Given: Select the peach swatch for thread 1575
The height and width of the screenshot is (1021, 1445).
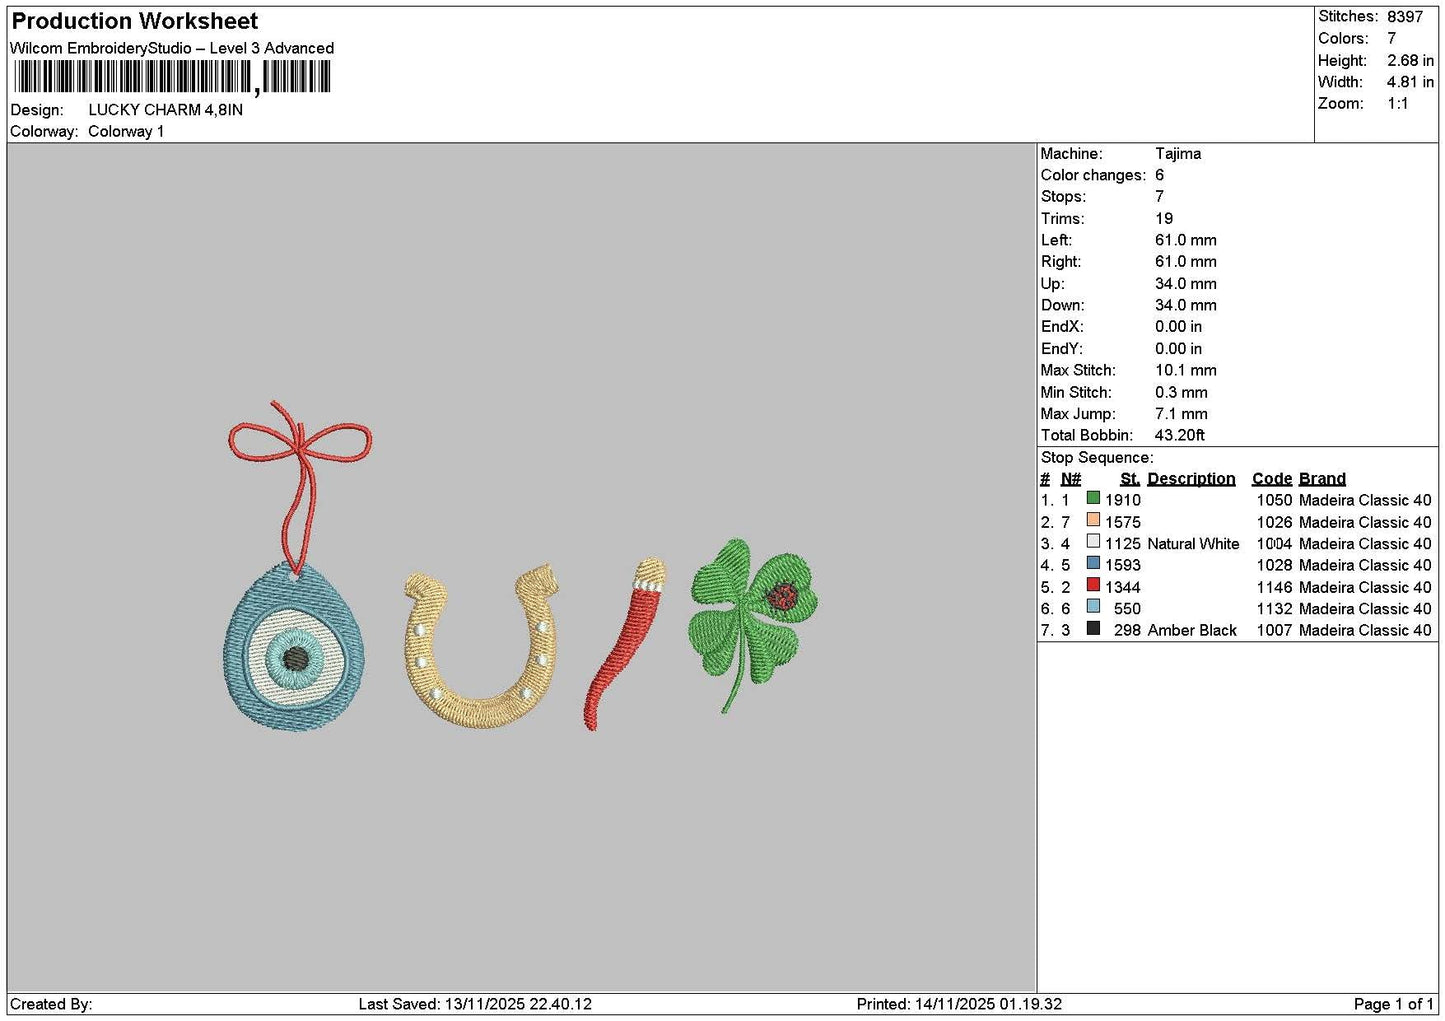Looking at the screenshot, I should tap(1093, 520).
